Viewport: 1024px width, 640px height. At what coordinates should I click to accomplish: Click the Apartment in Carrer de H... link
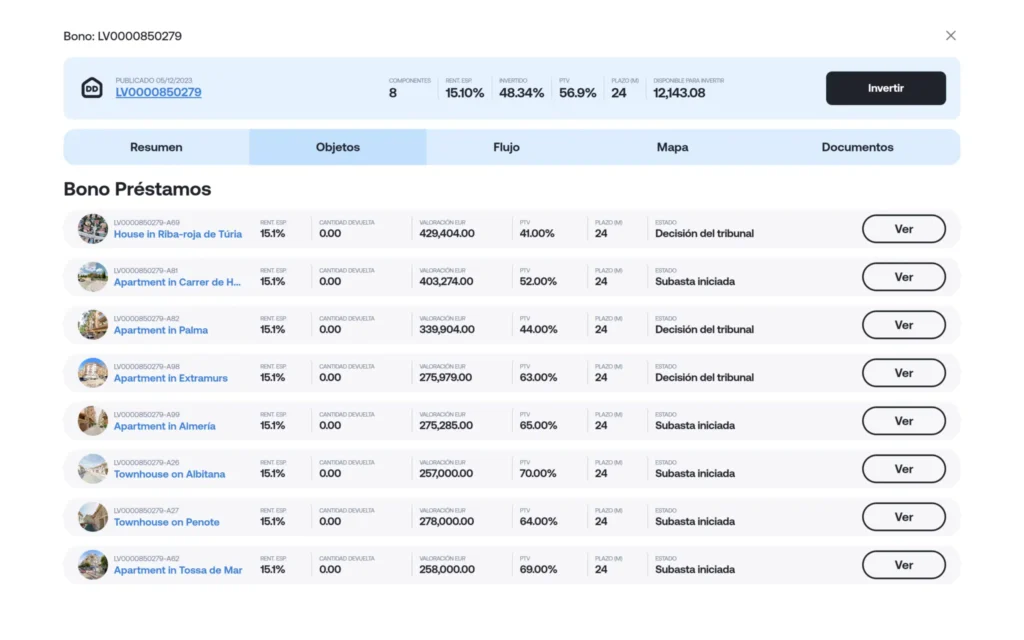177,282
